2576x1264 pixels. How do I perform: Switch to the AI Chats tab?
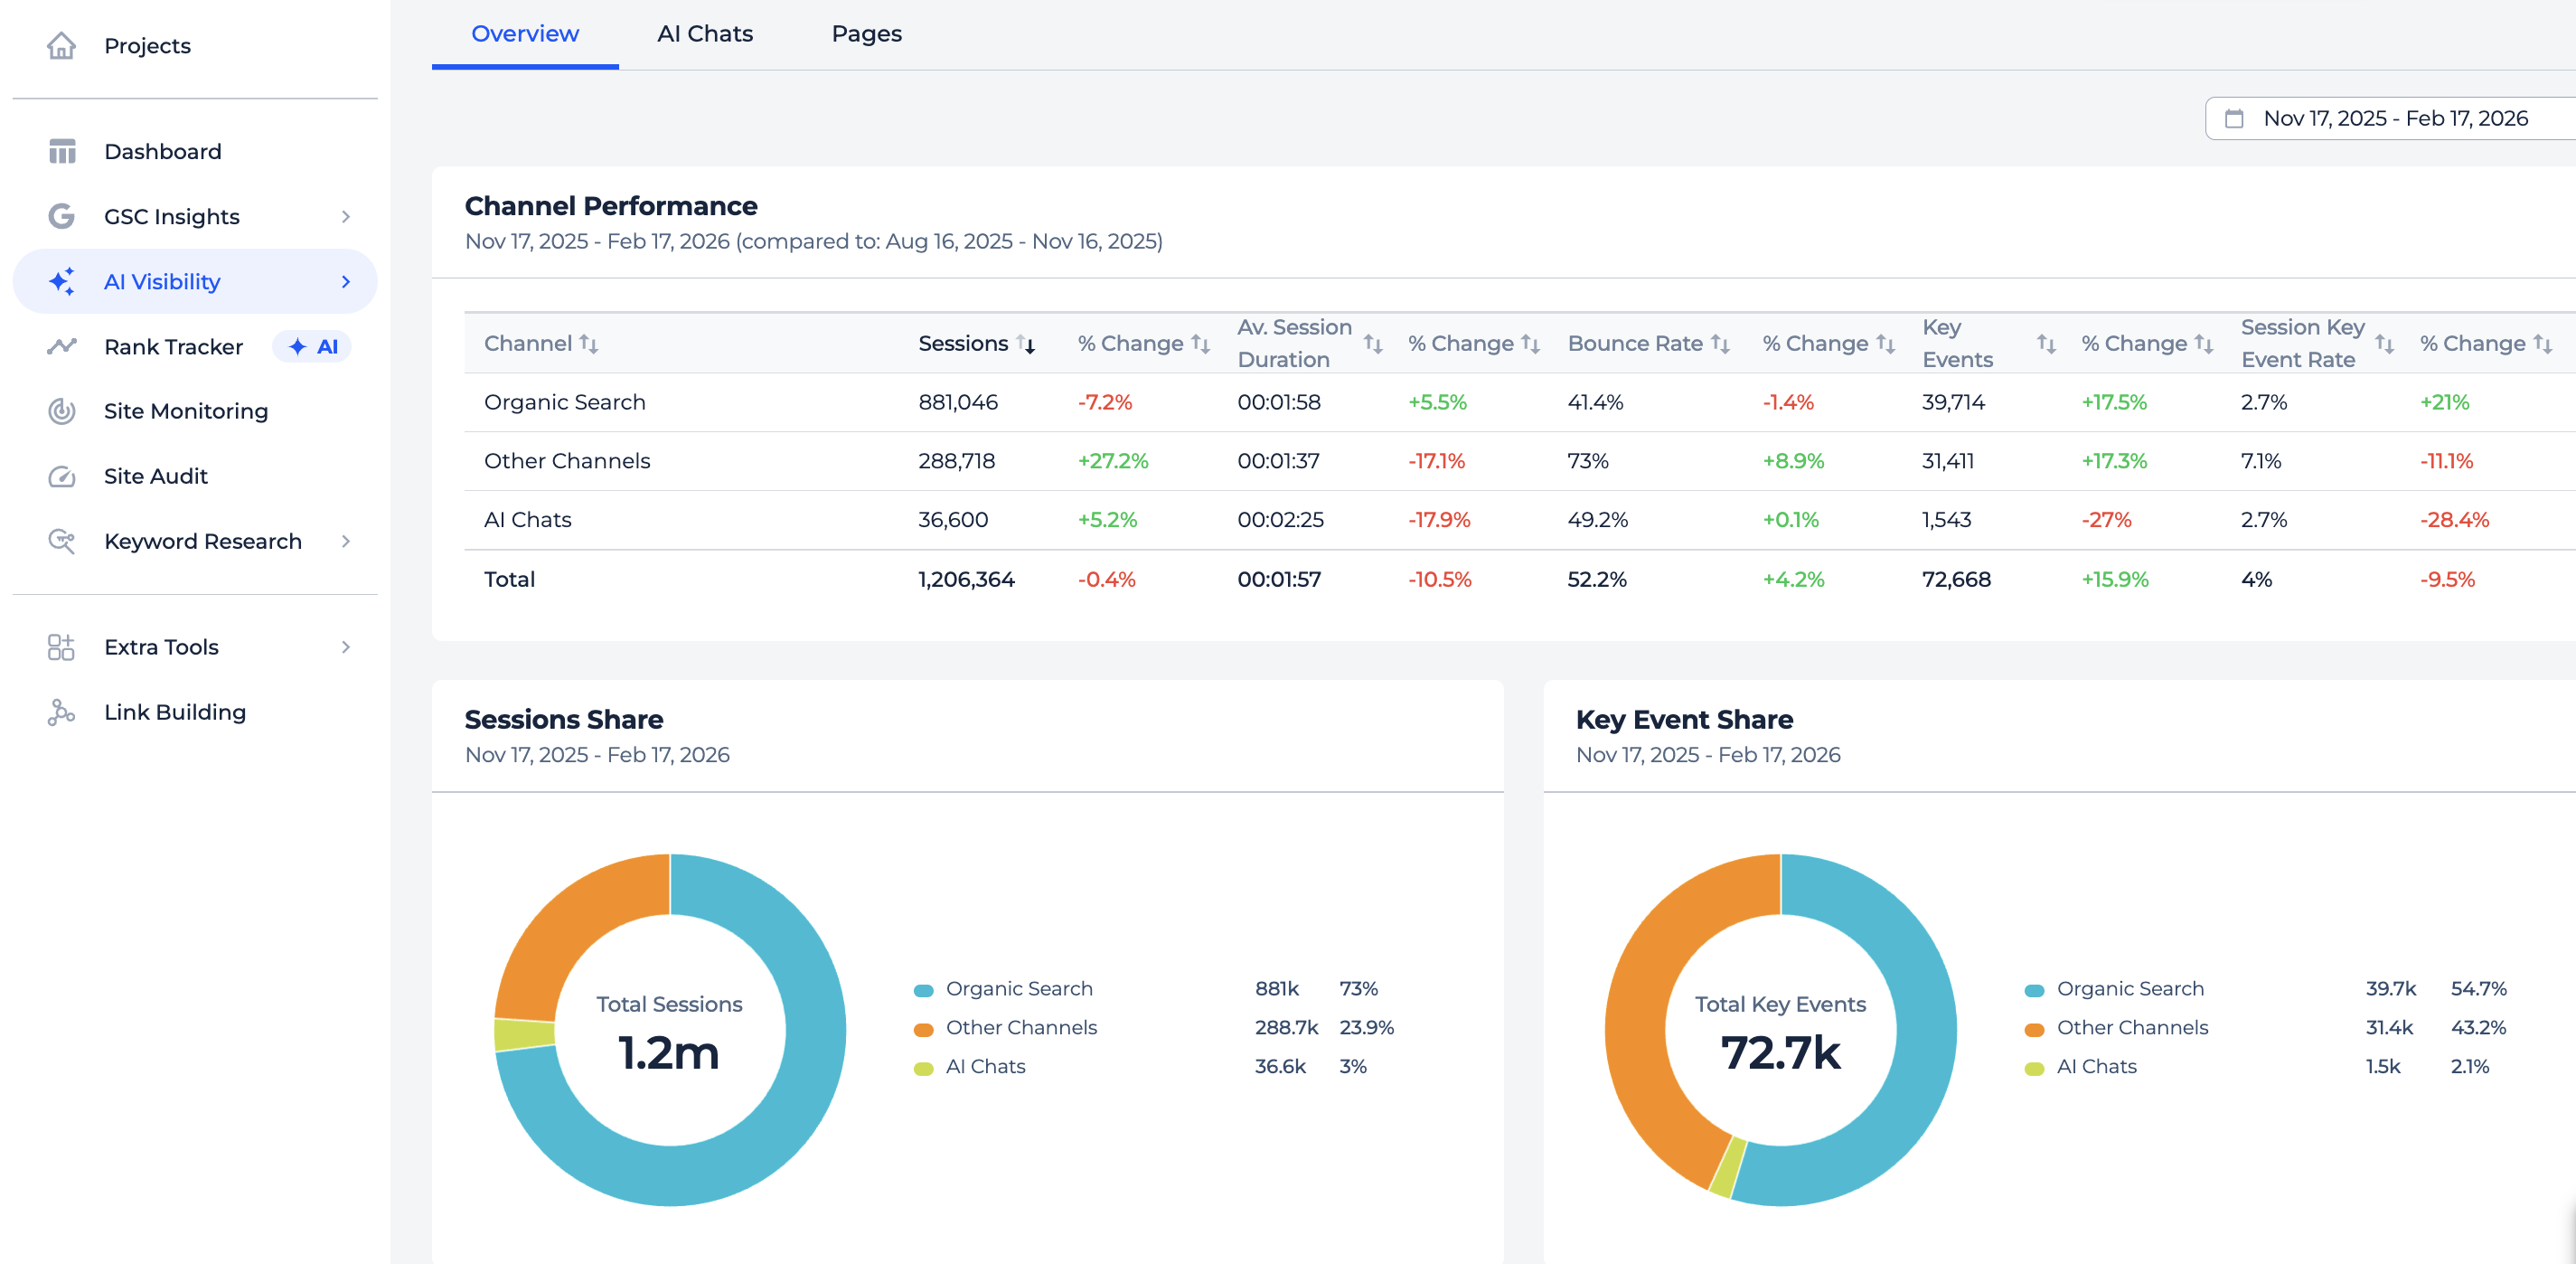(x=705, y=33)
